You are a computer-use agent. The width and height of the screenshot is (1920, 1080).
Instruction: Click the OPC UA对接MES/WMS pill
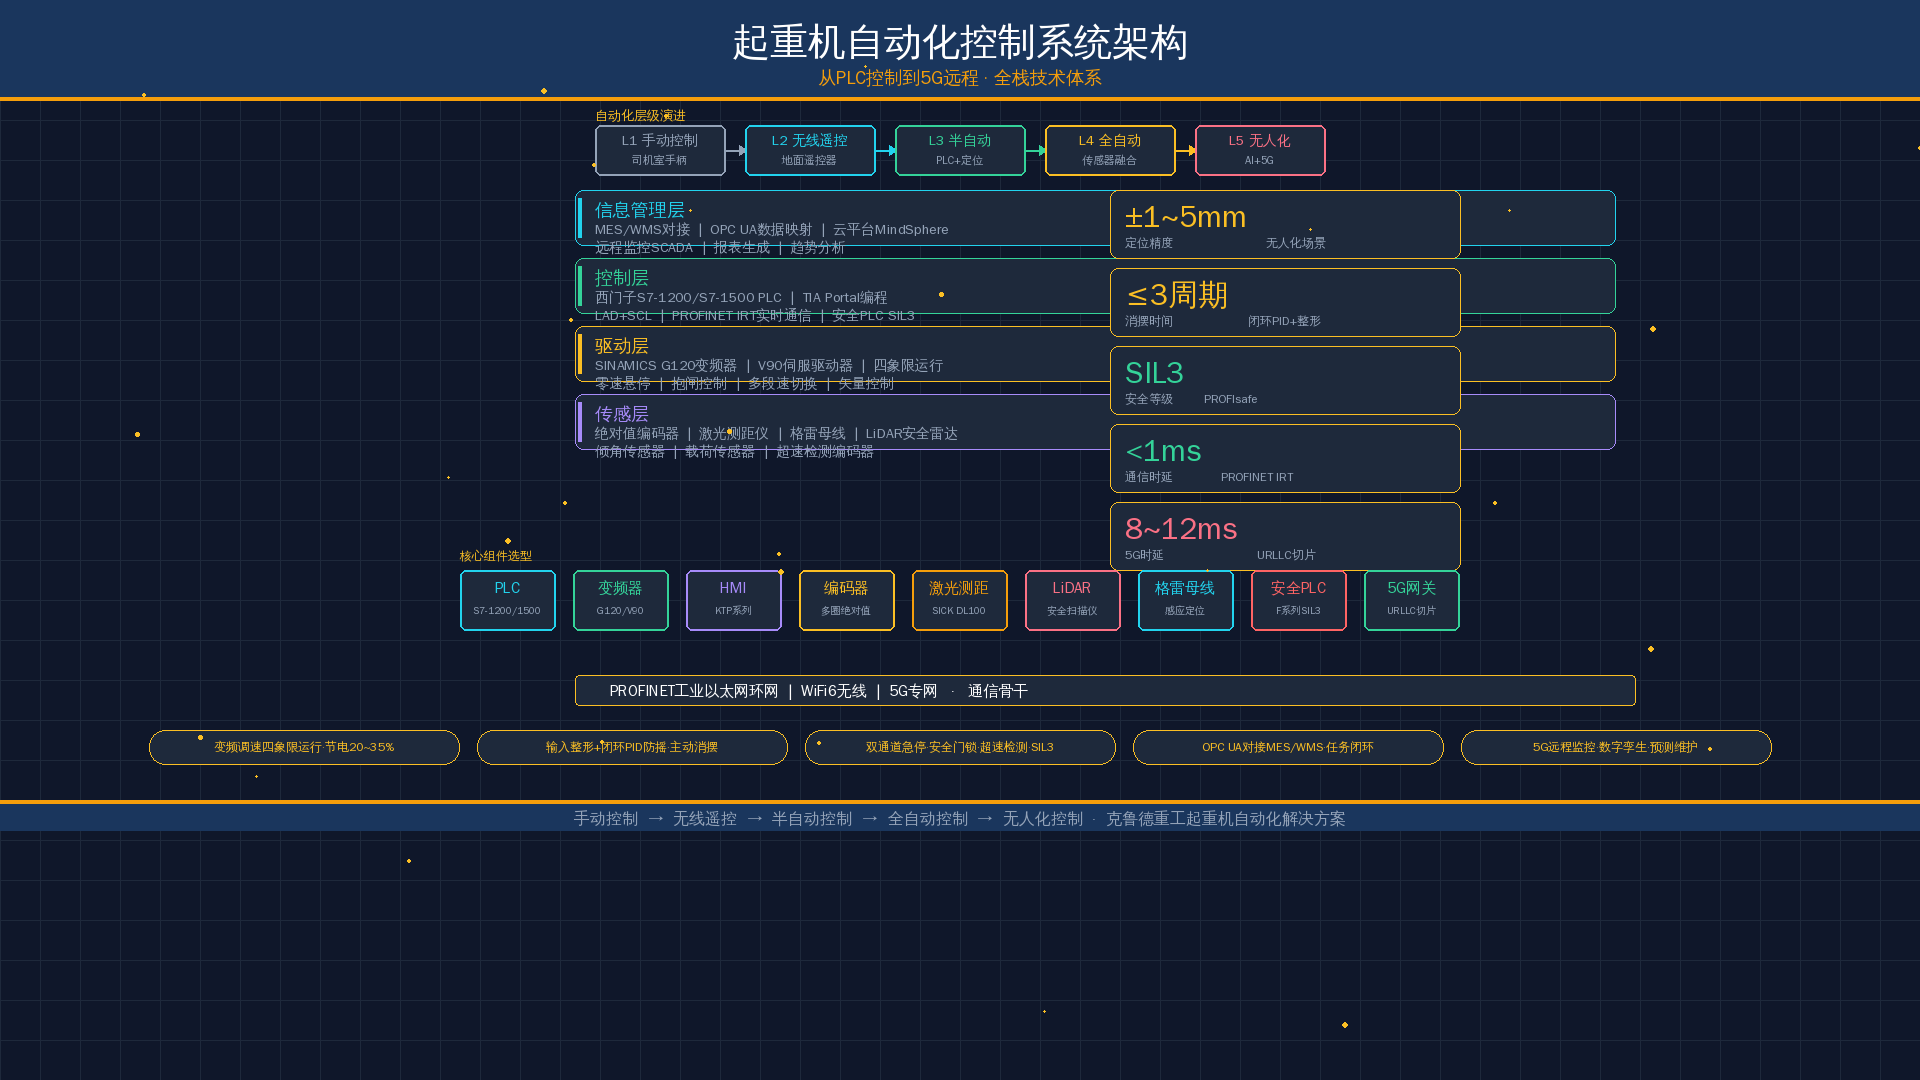pos(1288,747)
